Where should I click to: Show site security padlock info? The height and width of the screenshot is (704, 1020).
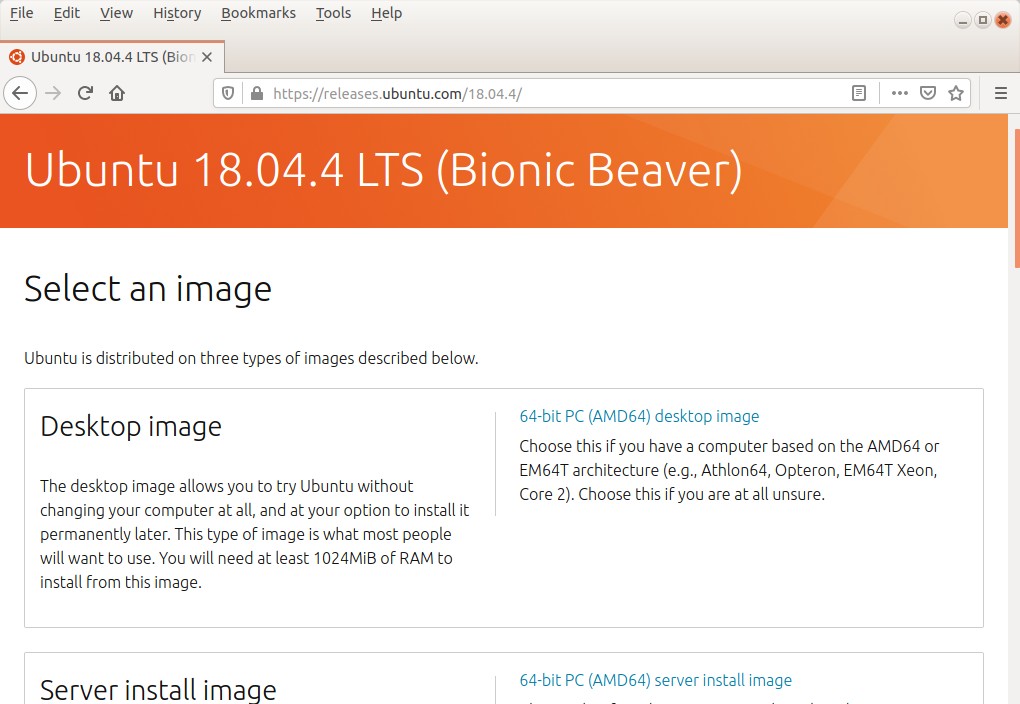(257, 93)
